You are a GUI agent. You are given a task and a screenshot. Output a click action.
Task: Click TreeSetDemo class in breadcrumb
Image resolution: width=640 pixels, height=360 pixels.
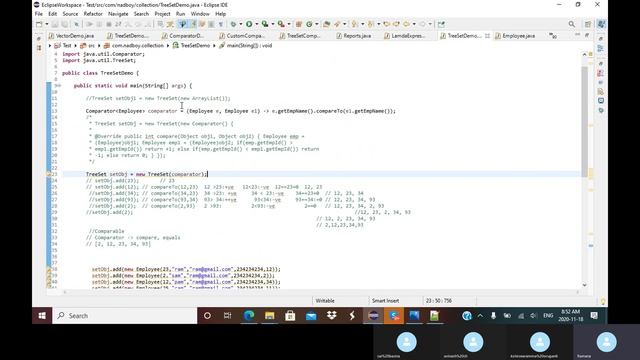pos(191,46)
